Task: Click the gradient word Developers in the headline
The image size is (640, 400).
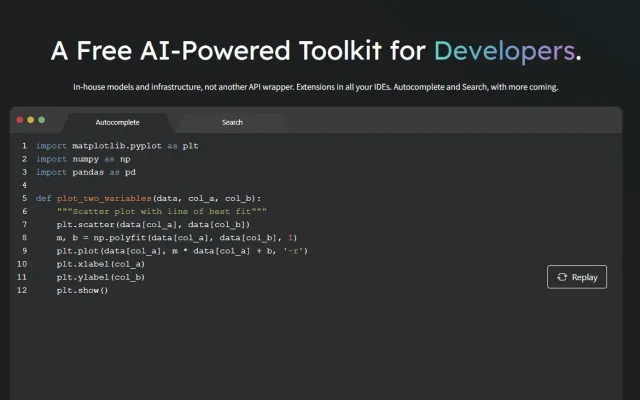Action: [504, 51]
